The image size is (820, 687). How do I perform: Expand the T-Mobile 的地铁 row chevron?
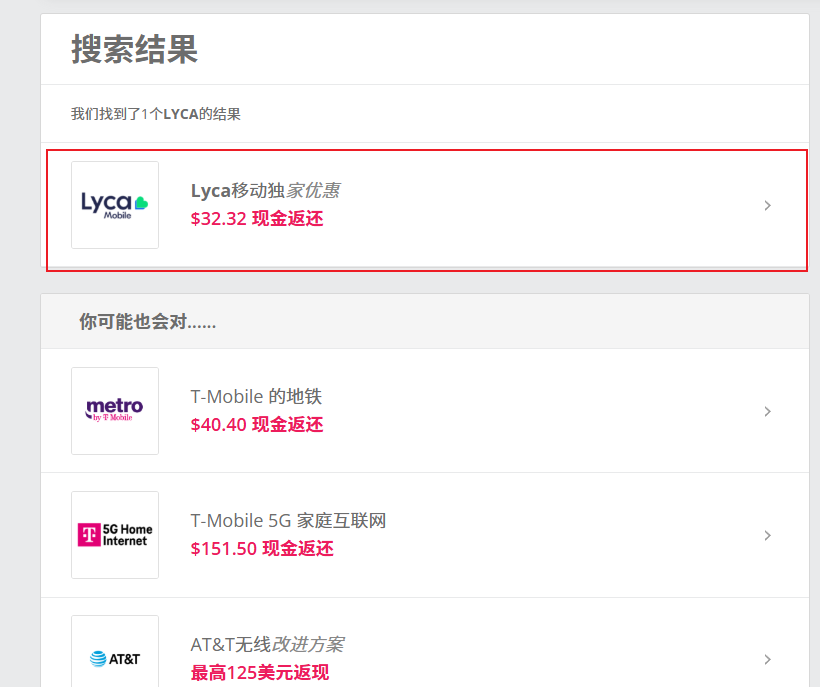(767, 411)
